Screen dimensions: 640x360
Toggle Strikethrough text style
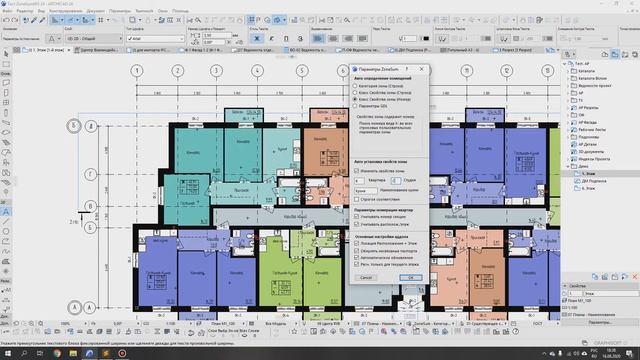point(300,38)
